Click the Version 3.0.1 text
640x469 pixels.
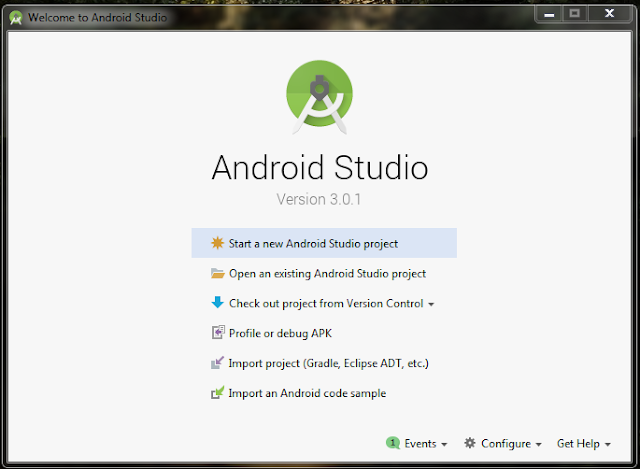pos(319,199)
